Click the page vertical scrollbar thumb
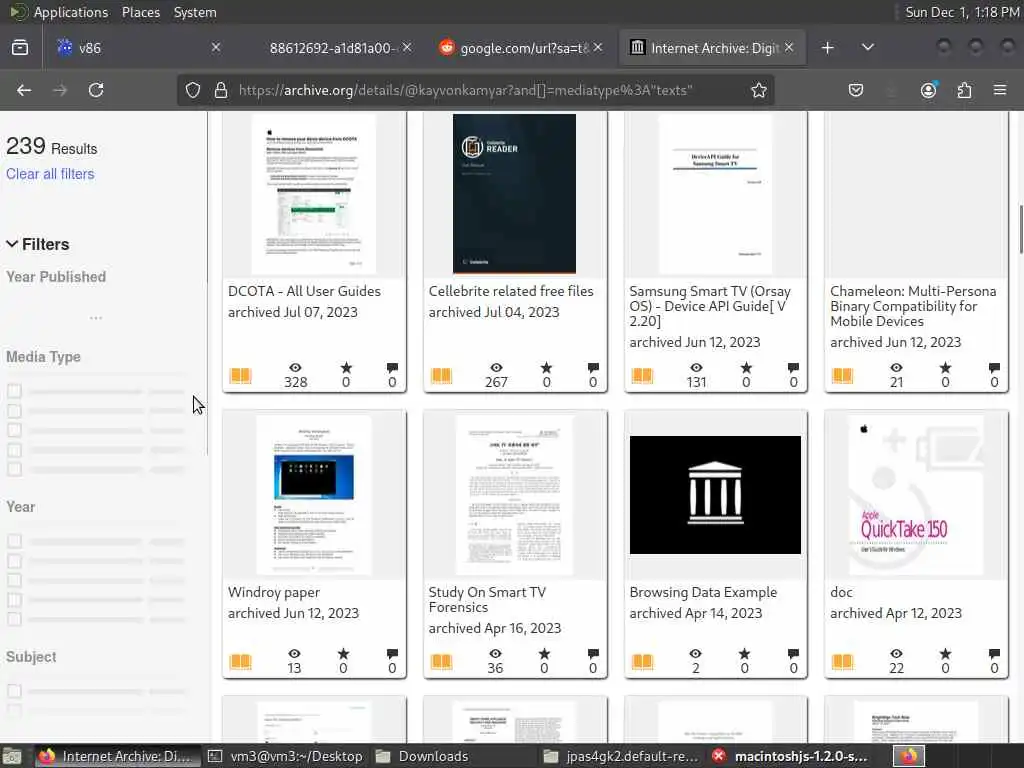This screenshot has height=768, width=1024. (x=1021, y=230)
